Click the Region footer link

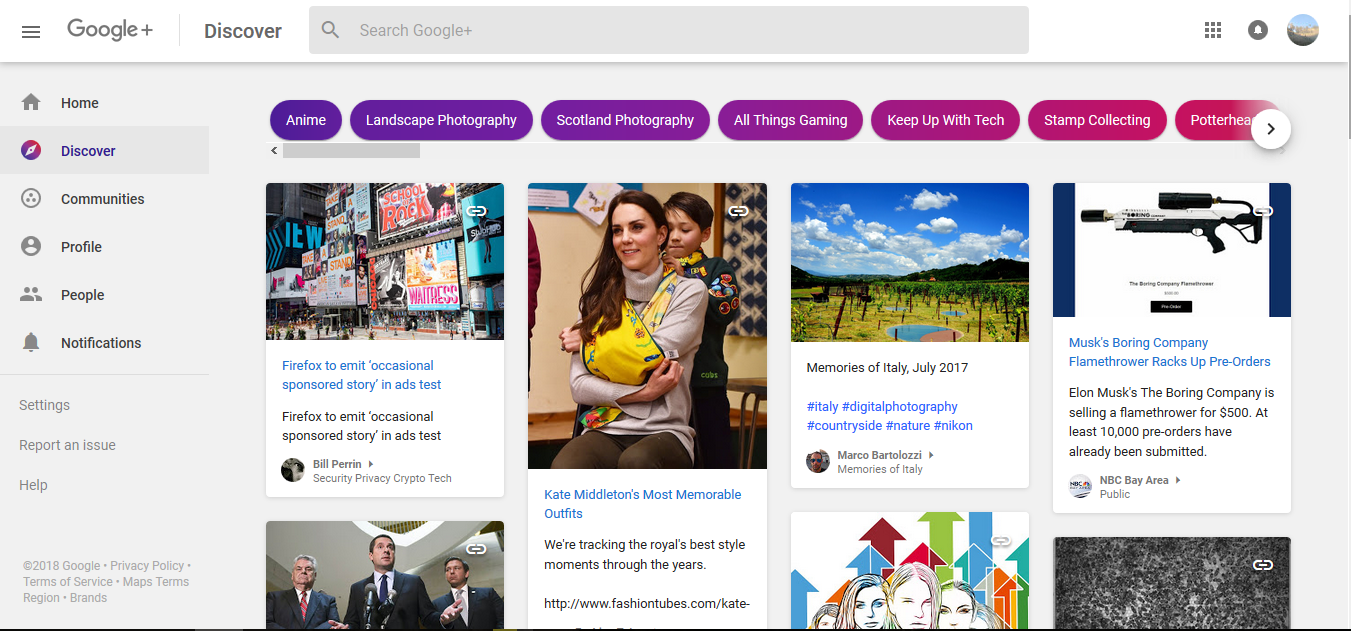tap(41, 598)
